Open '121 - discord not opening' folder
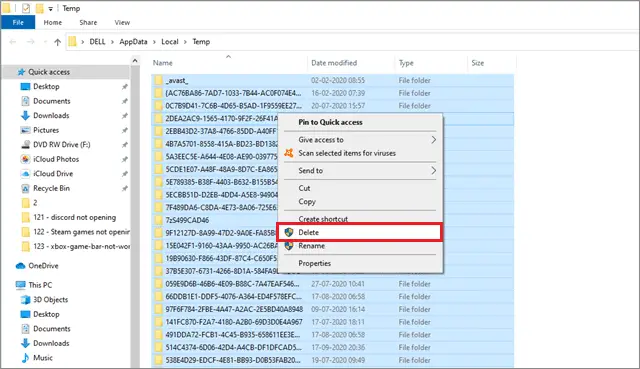The width and height of the screenshot is (640, 369). tap(74, 218)
